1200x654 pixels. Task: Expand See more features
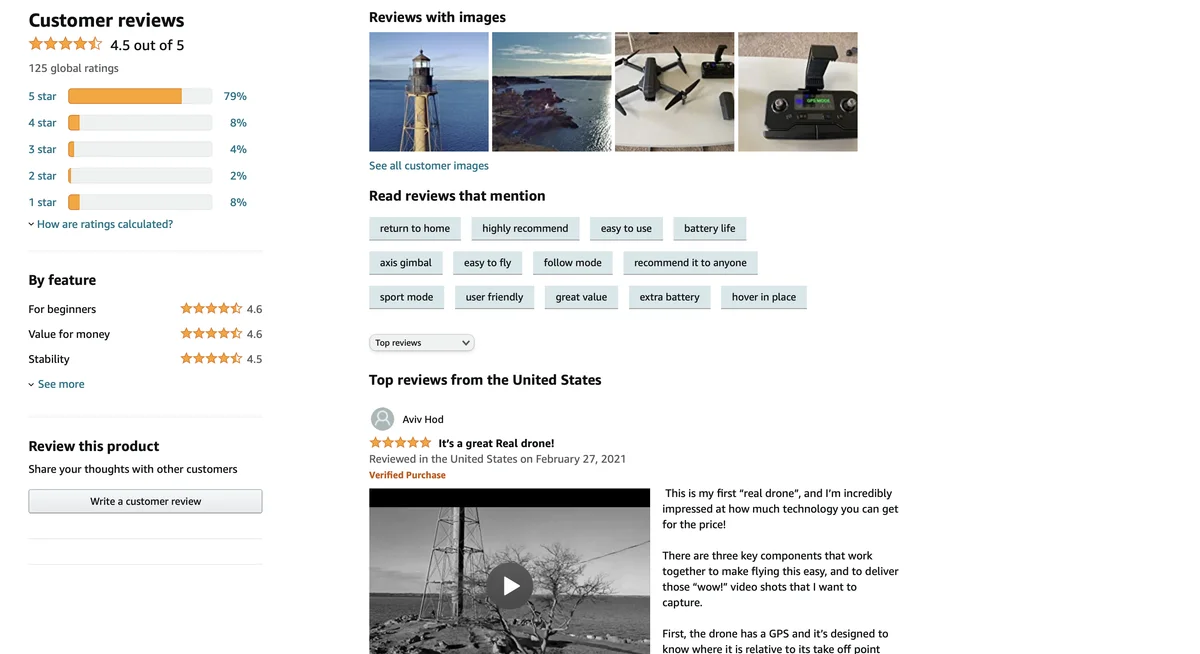57,384
